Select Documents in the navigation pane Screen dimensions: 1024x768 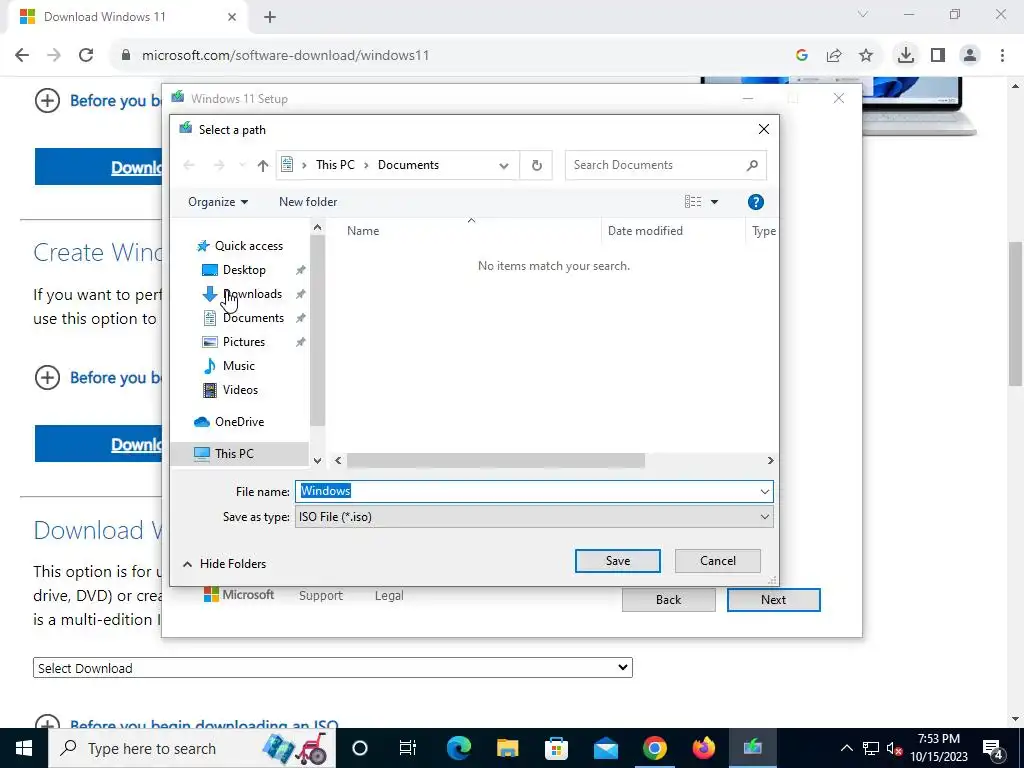coord(253,318)
